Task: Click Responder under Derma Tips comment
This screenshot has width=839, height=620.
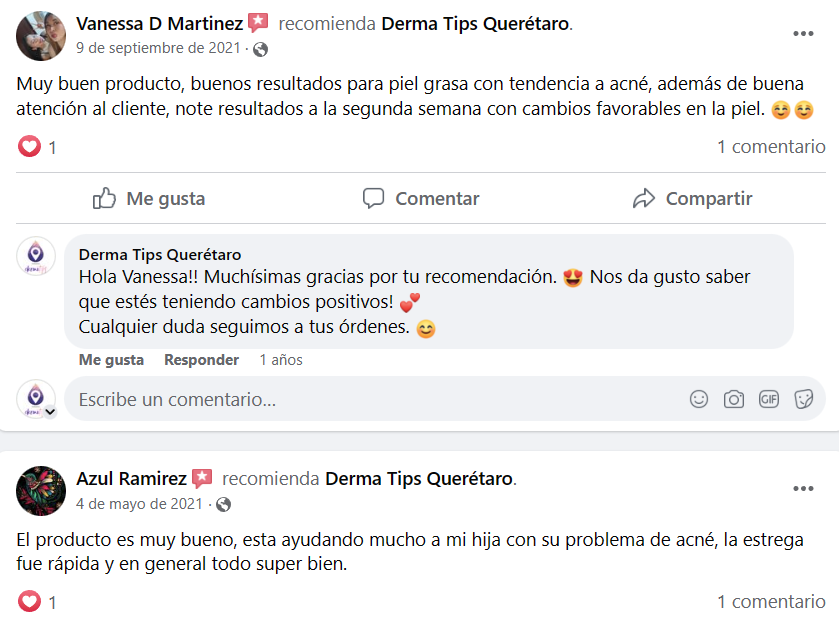Action: (201, 360)
